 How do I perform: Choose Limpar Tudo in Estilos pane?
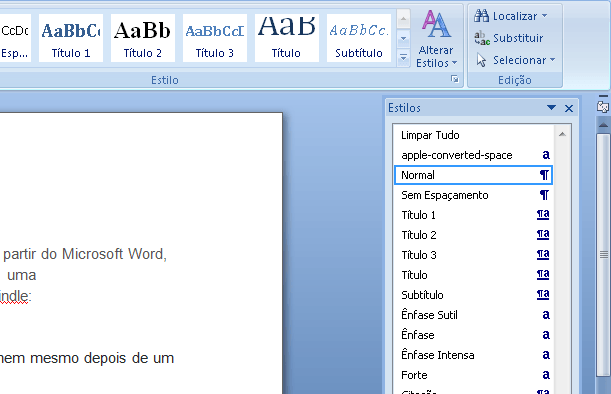[473, 135]
